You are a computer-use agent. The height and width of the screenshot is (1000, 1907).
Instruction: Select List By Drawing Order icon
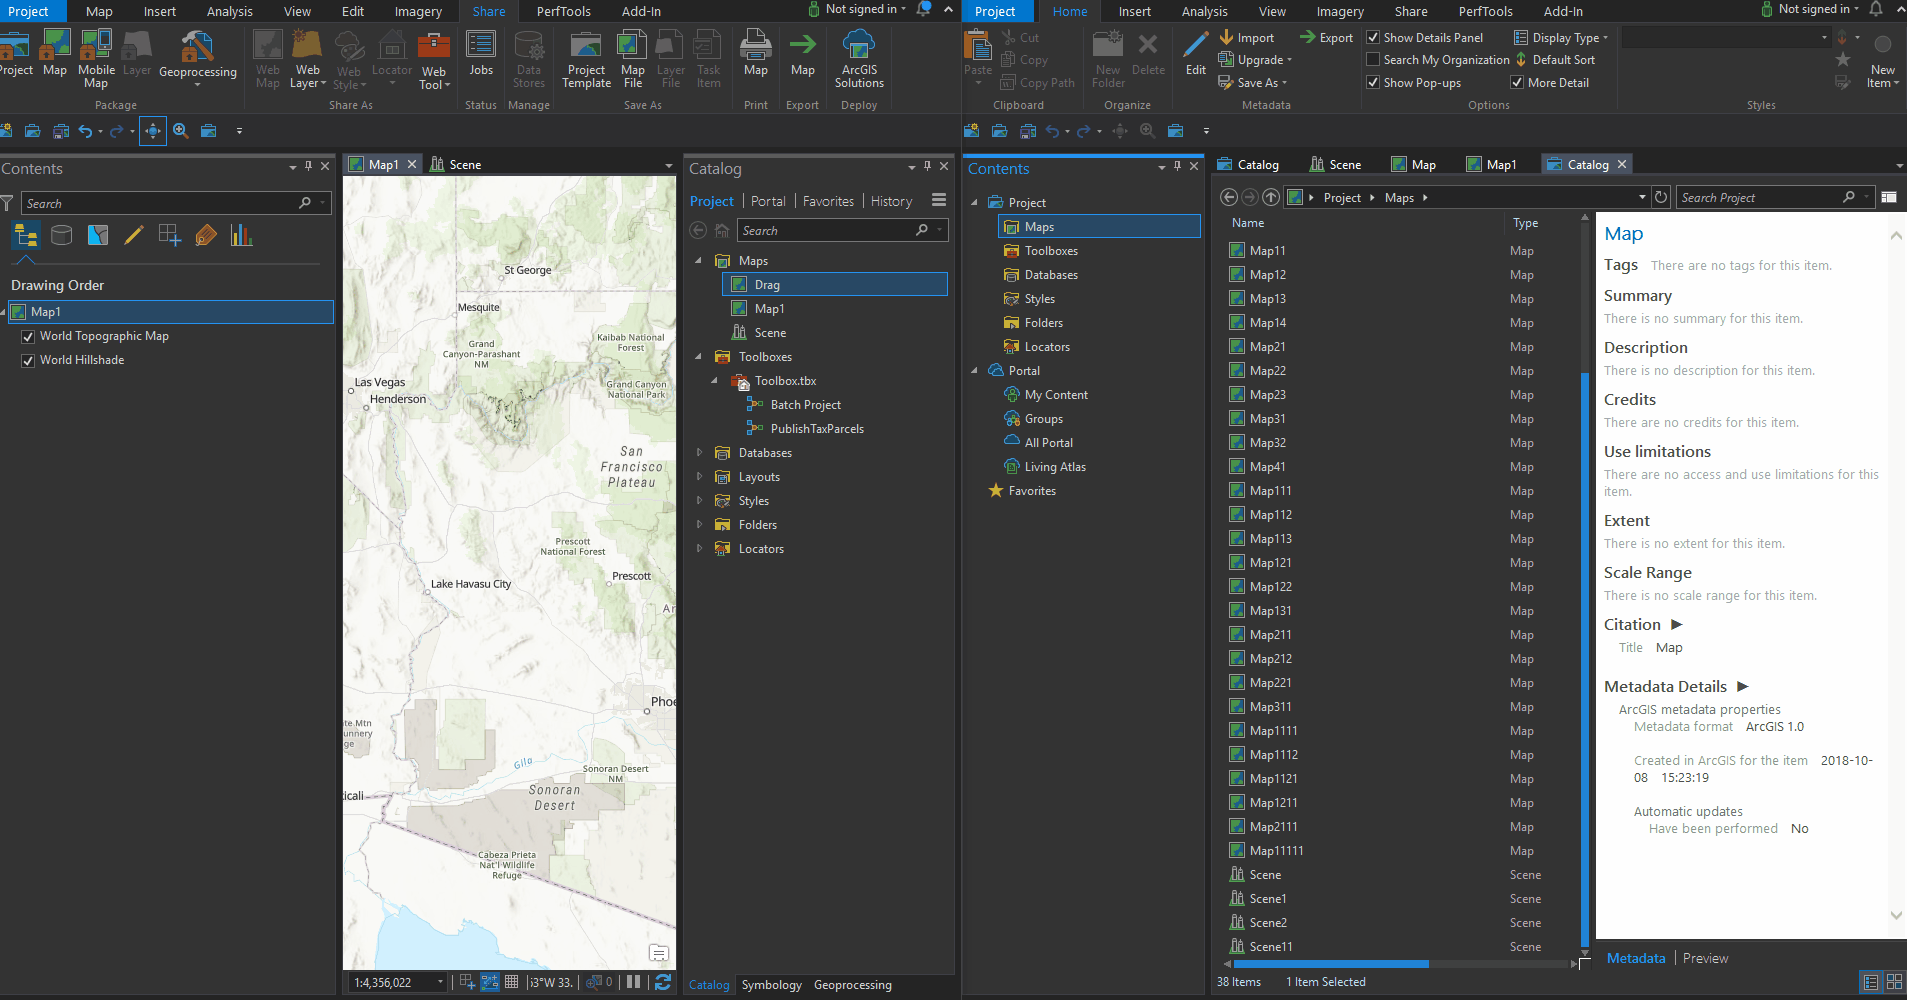point(26,236)
